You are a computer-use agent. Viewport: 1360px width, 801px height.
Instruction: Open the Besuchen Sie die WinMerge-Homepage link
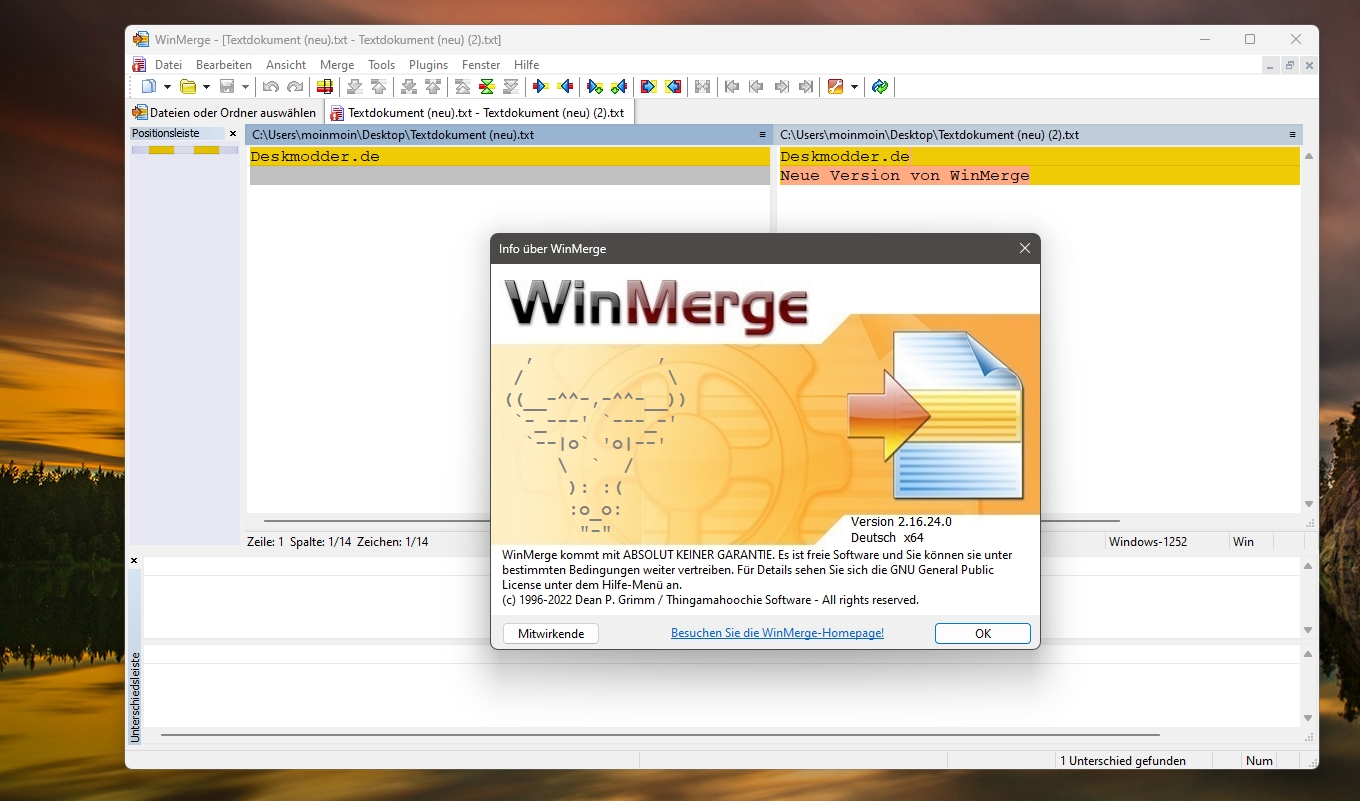pos(777,633)
